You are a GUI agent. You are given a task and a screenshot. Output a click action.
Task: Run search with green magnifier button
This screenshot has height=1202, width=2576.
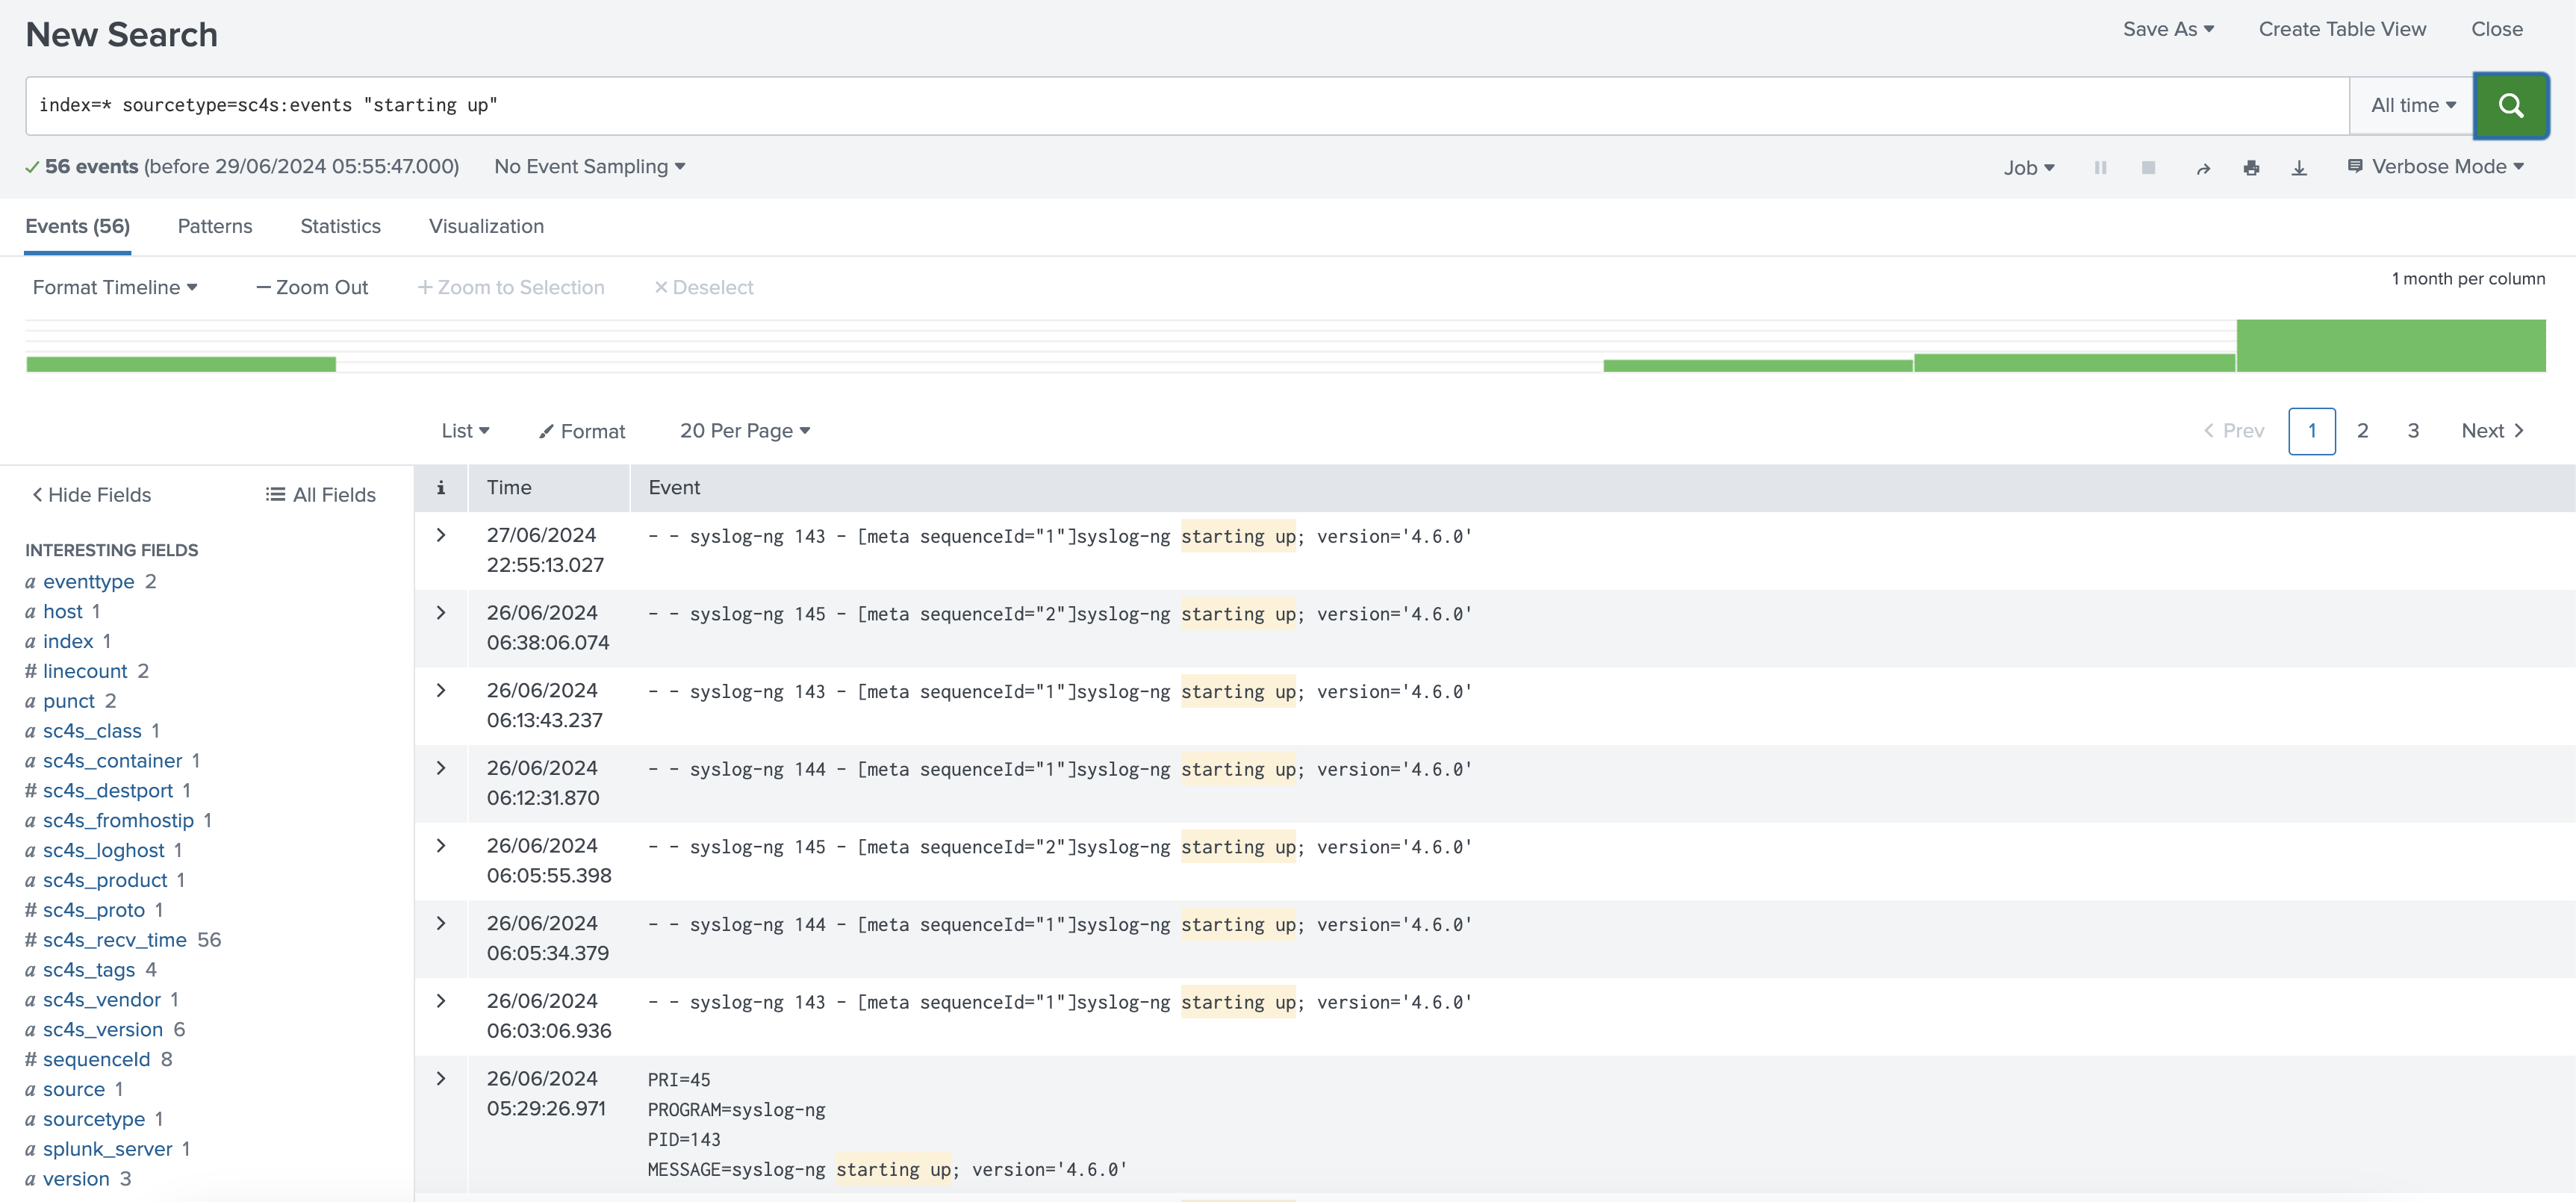(2510, 105)
